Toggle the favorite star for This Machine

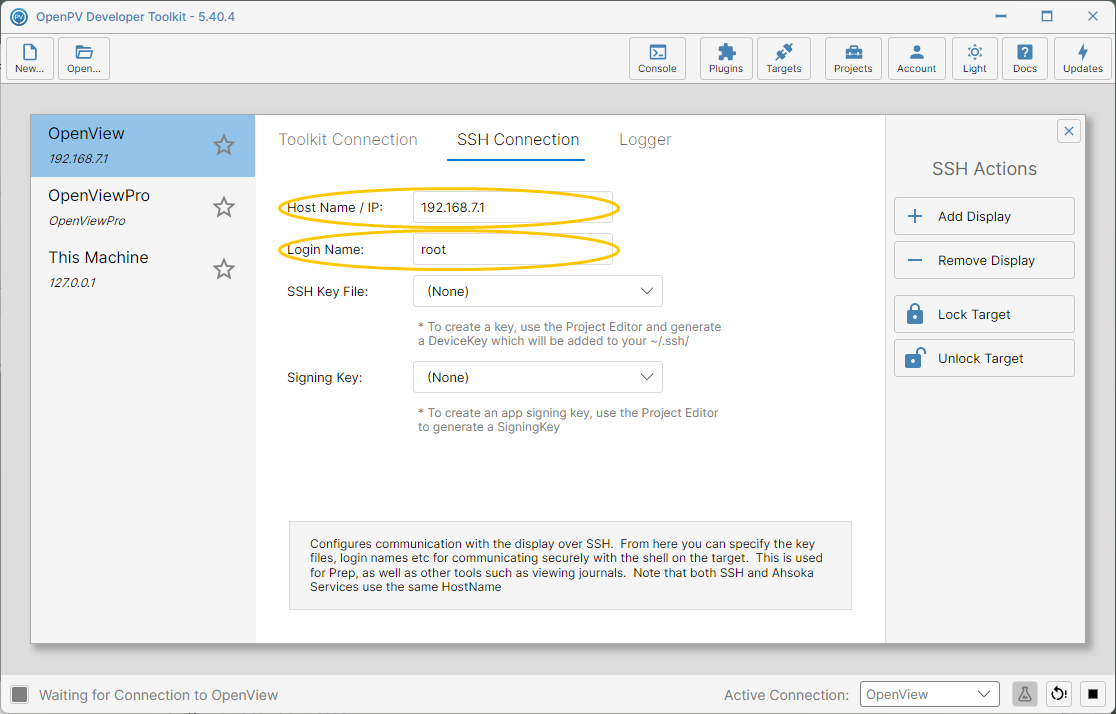tap(224, 269)
